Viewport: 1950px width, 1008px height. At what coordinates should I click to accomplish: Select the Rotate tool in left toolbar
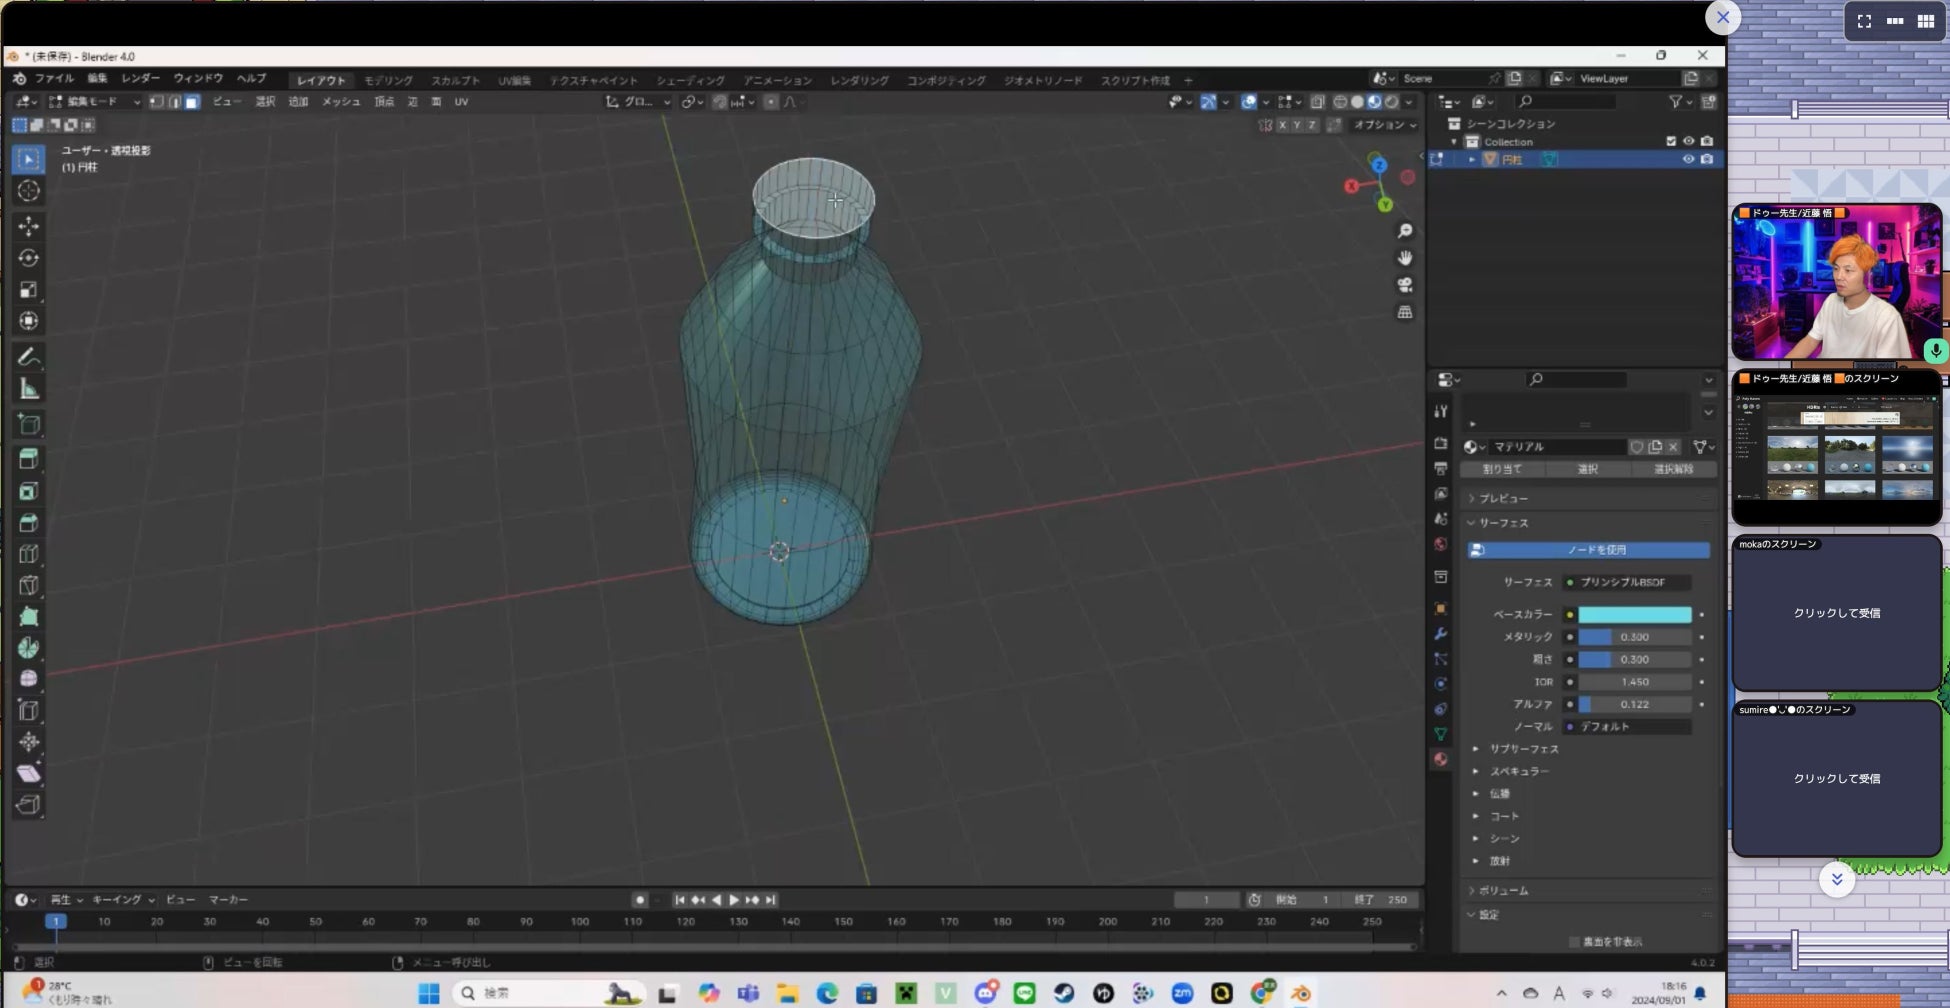[x=28, y=258]
